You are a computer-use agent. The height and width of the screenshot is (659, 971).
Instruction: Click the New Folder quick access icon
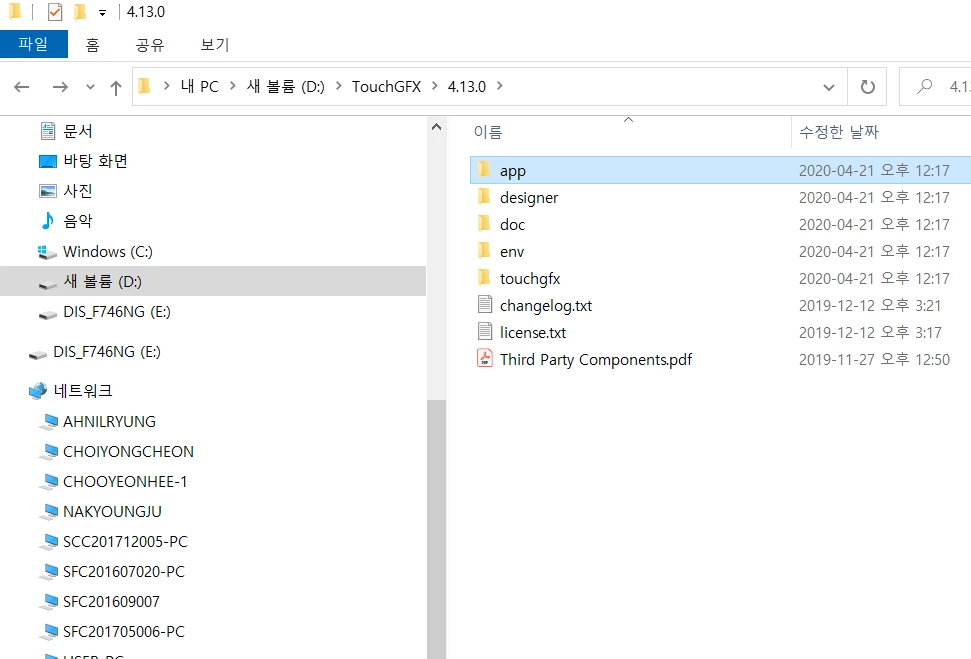(80, 12)
